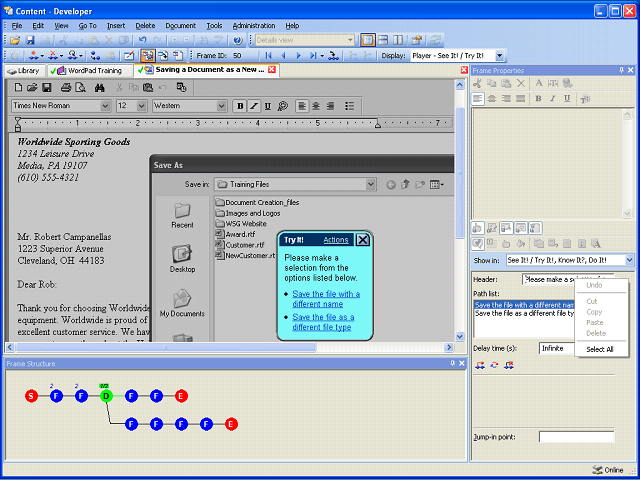Image resolution: width=640 pixels, height=480 pixels.
Task: Close the Try It! bubble with X
Action: pos(362,240)
